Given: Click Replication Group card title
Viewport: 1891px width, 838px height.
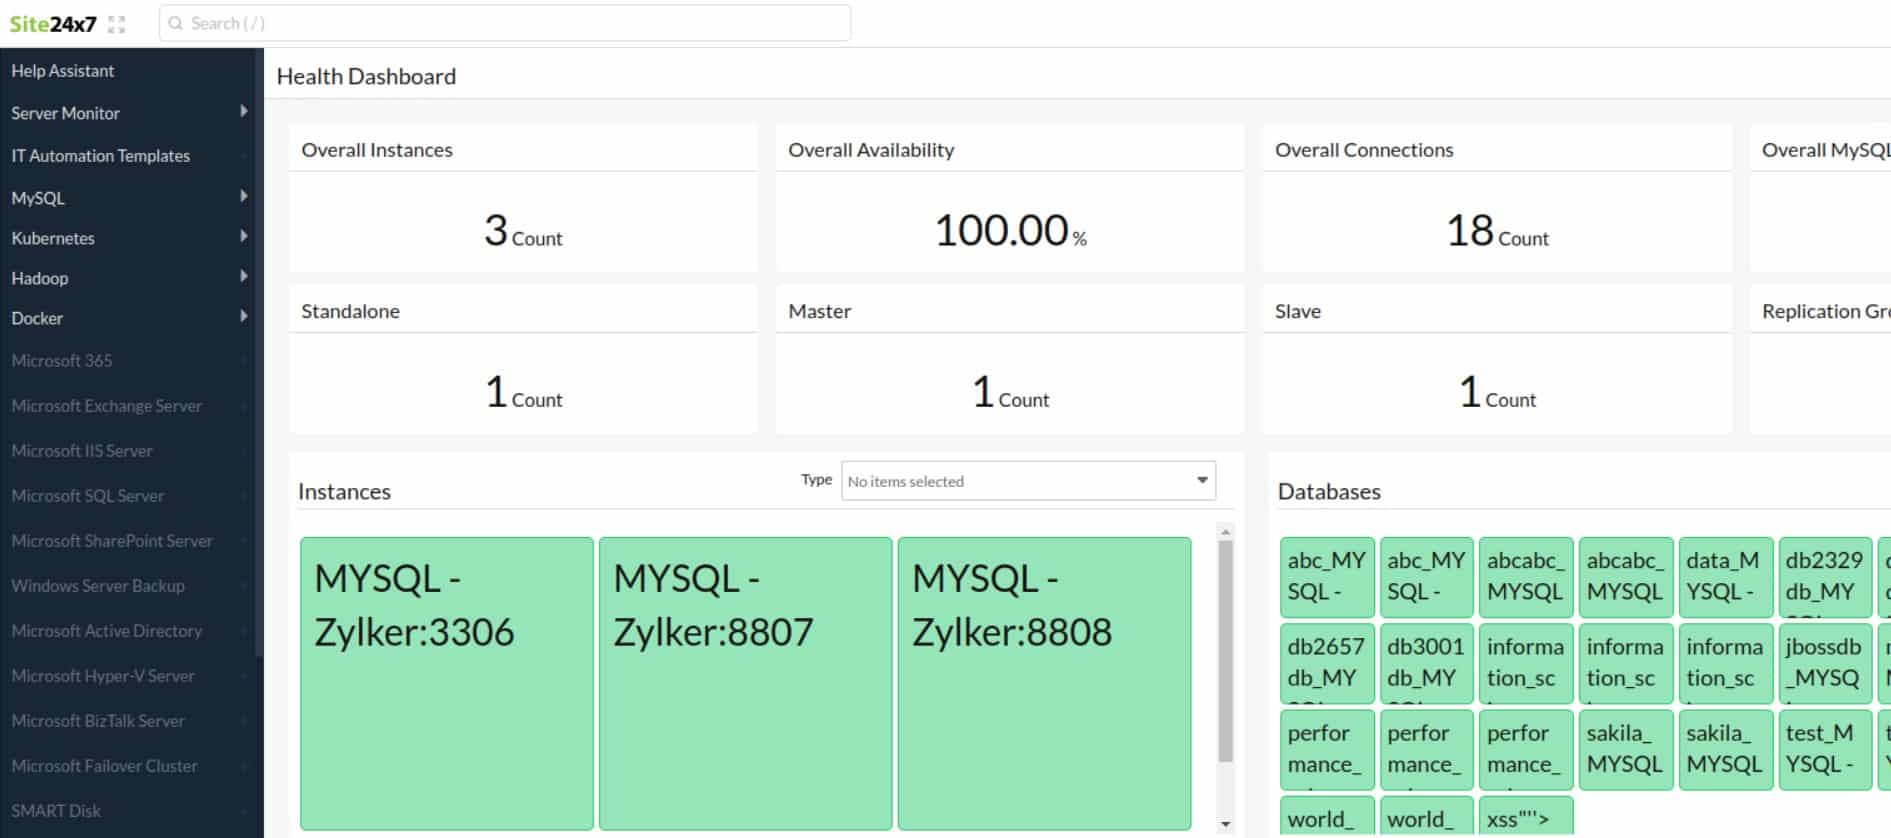Looking at the screenshot, I should [x=1826, y=311].
